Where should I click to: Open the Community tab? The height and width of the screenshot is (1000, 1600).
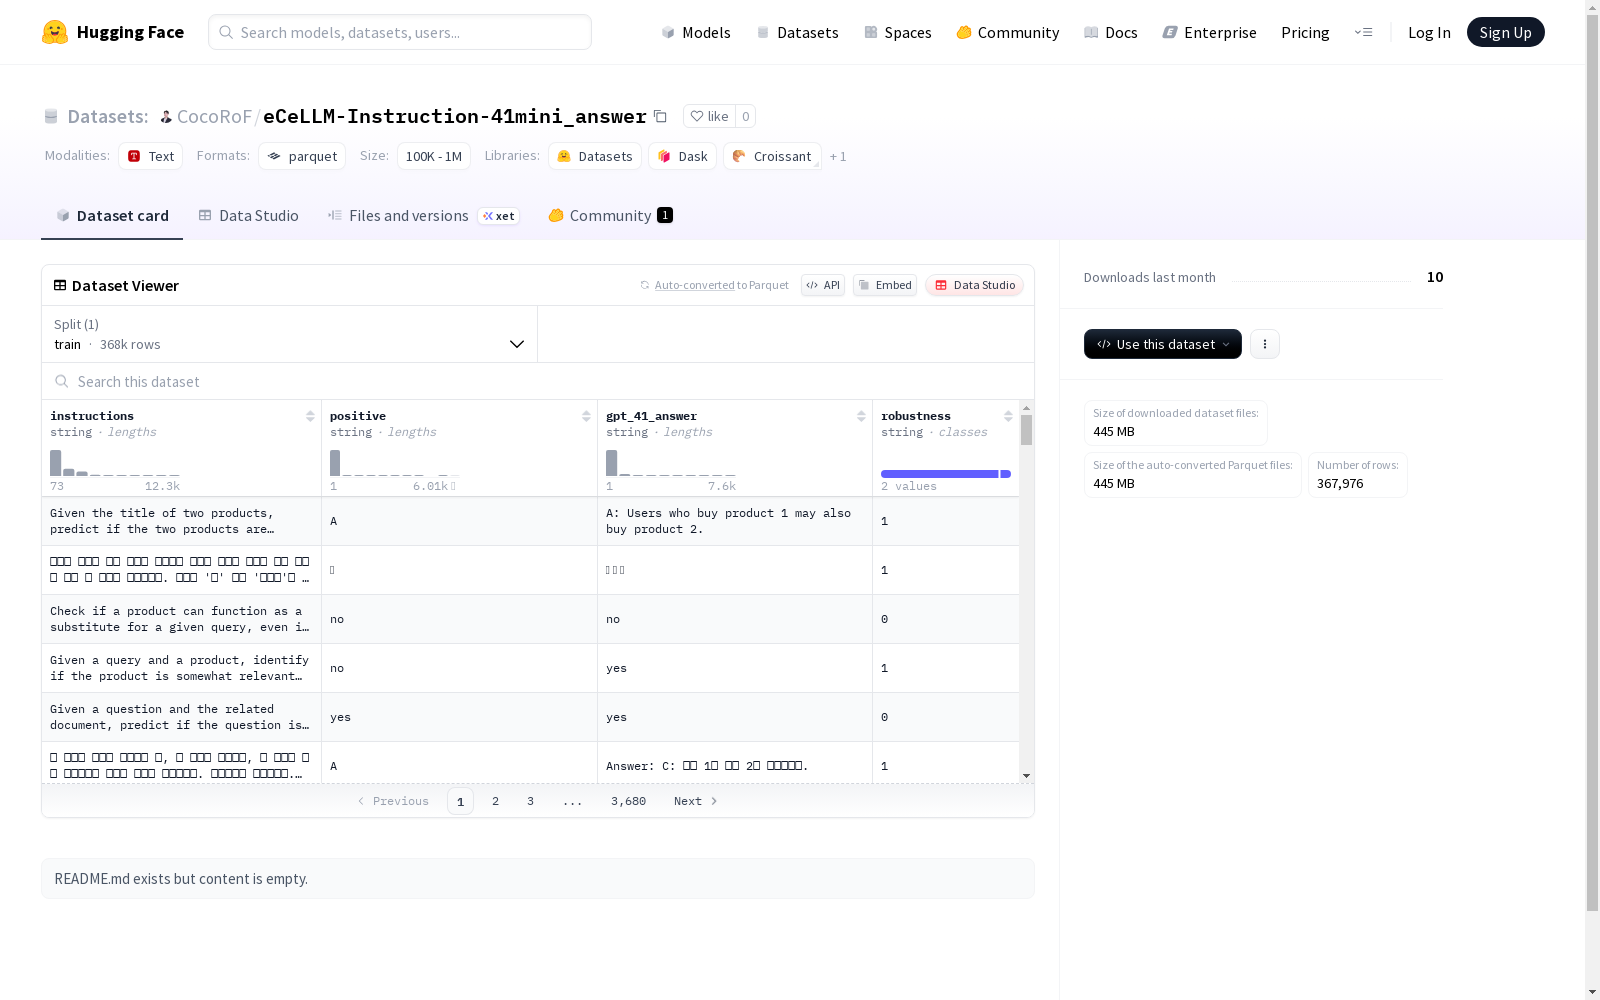(610, 216)
